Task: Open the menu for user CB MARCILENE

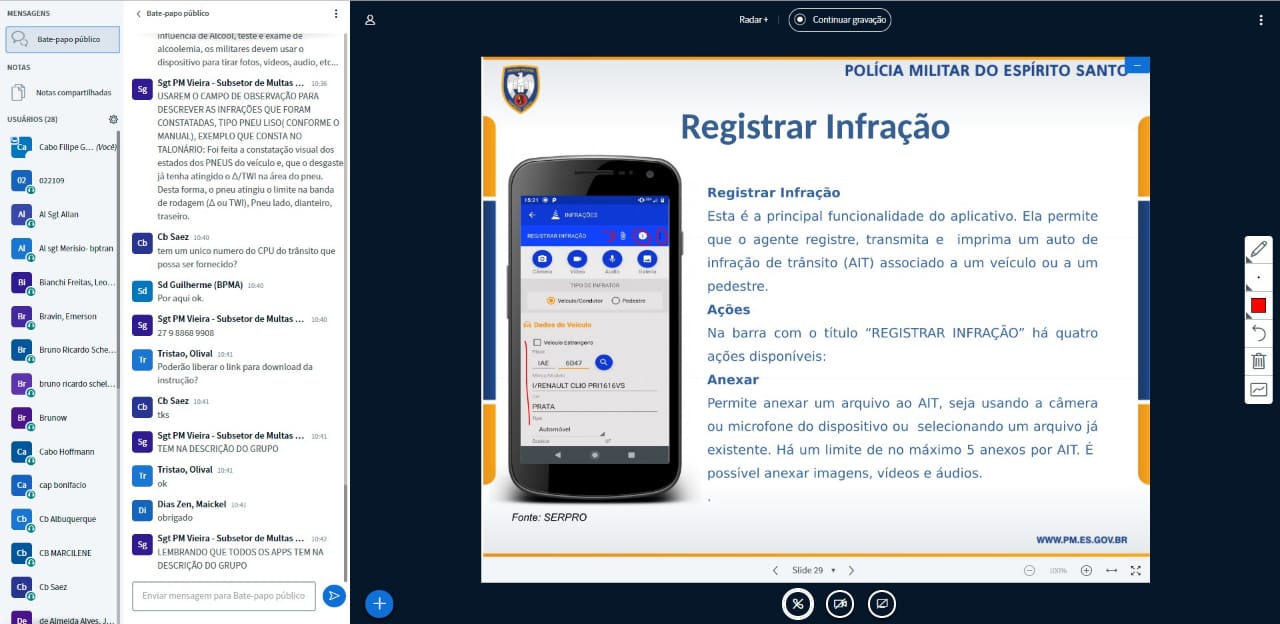Action: pyautogui.click(x=62, y=554)
